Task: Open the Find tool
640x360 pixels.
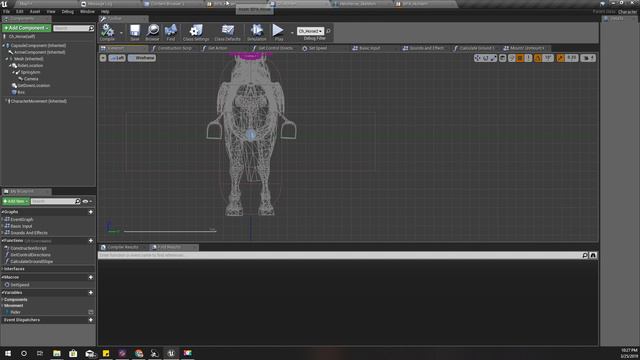Action: (171, 32)
